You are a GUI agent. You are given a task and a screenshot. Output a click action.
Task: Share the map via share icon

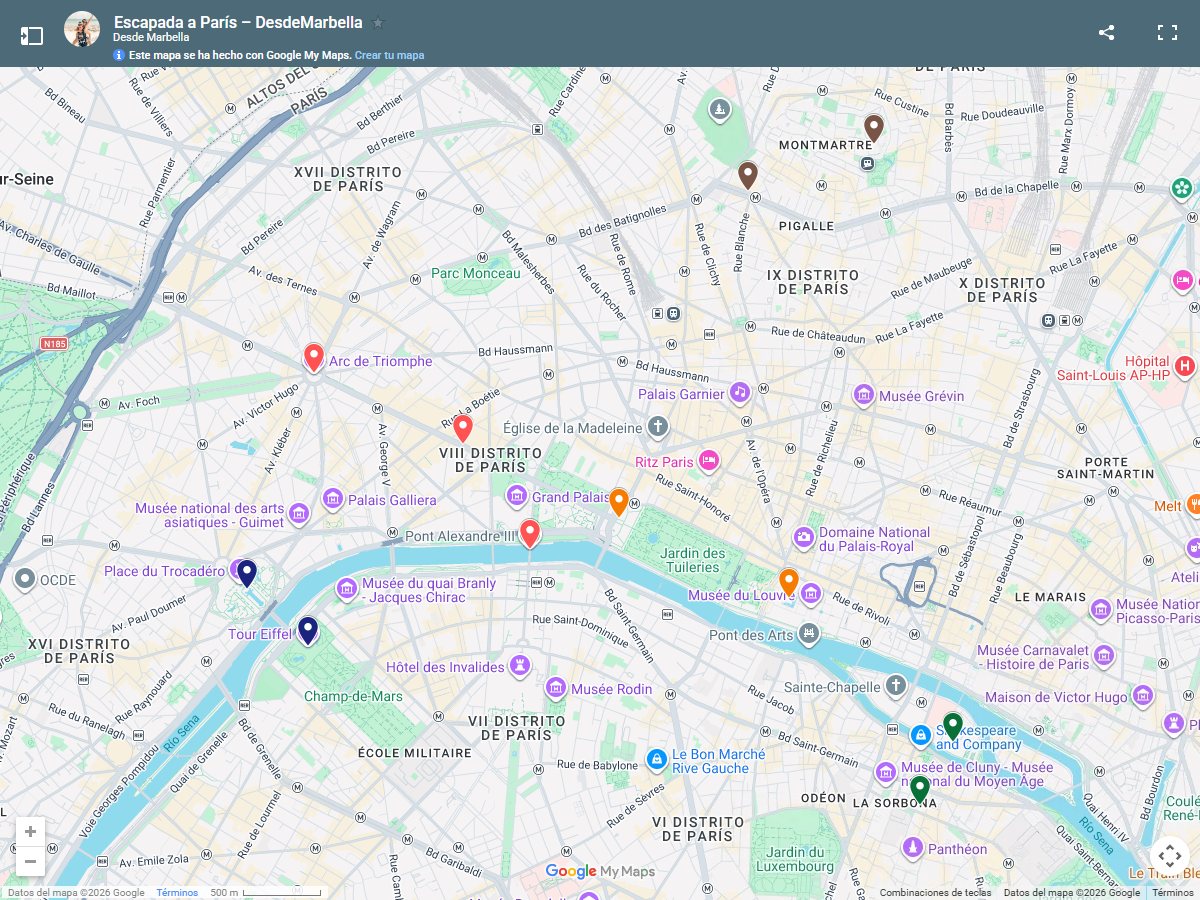[1106, 32]
